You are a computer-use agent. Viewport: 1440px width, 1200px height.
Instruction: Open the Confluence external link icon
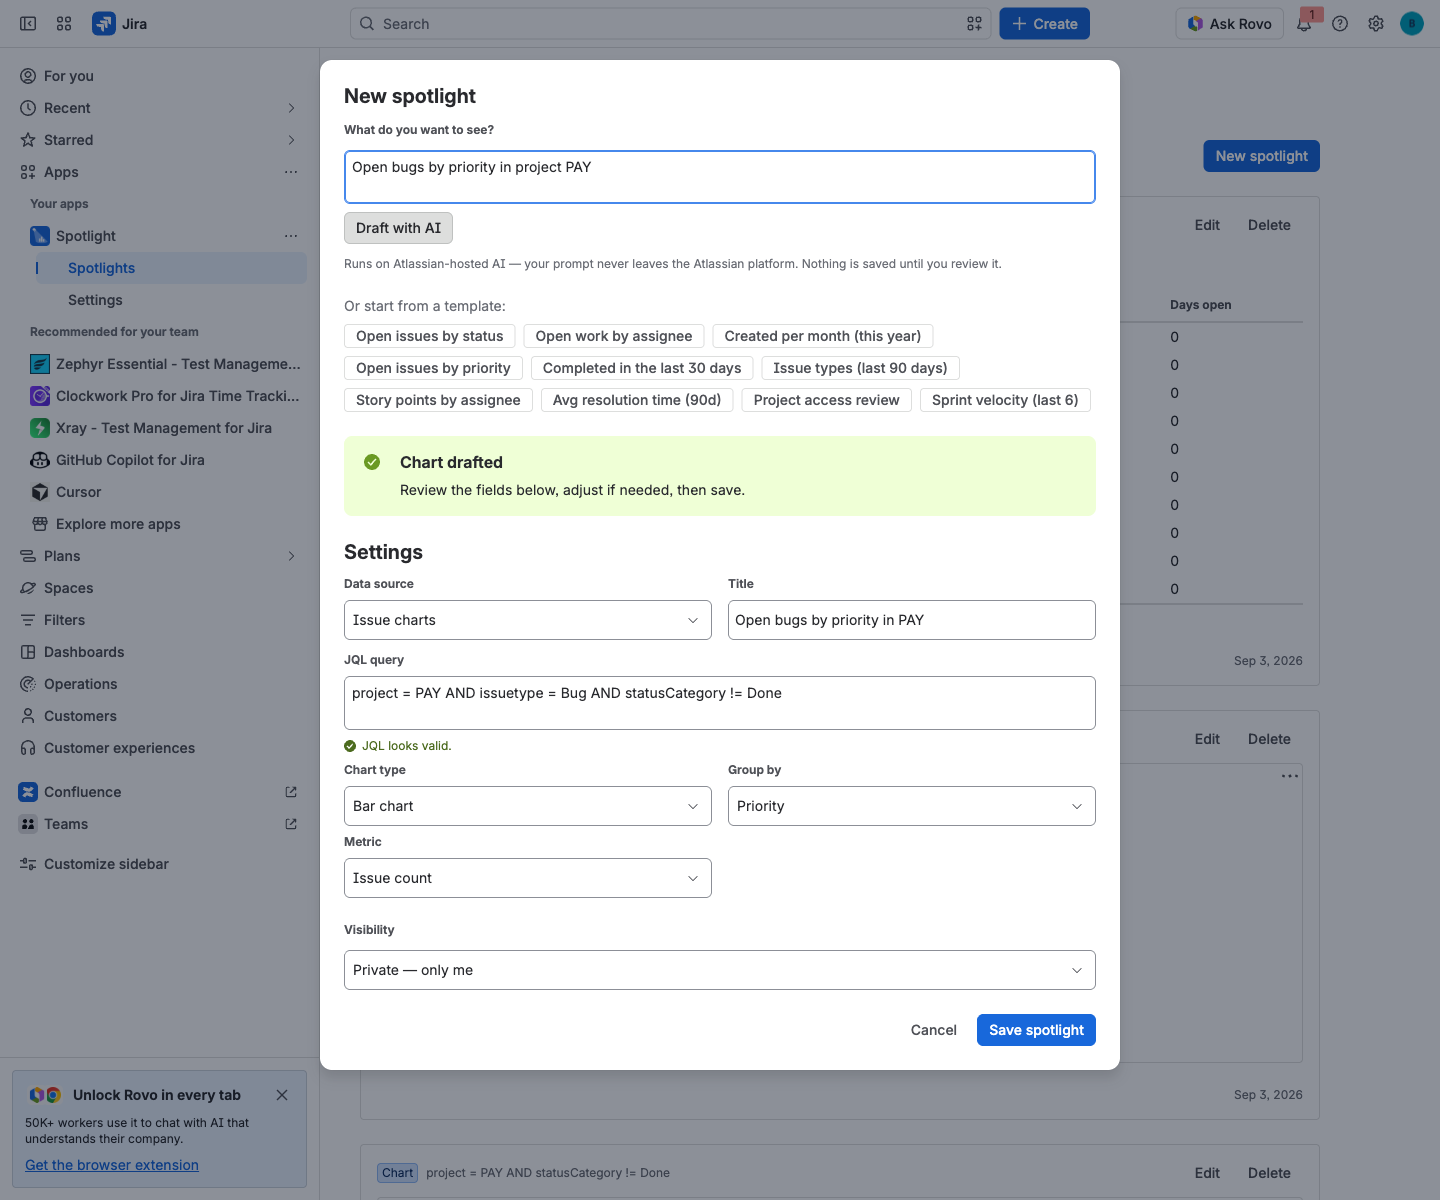[x=291, y=792]
